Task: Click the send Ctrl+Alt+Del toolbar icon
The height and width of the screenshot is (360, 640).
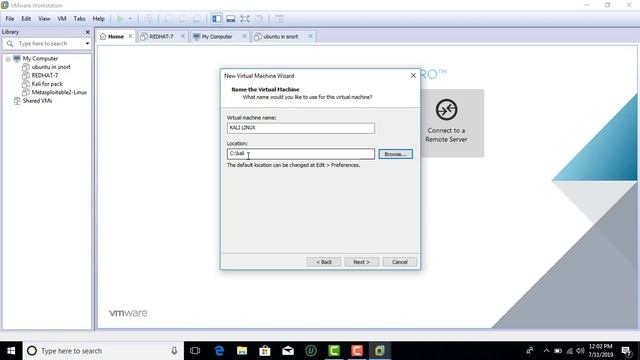Action: pos(148,19)
